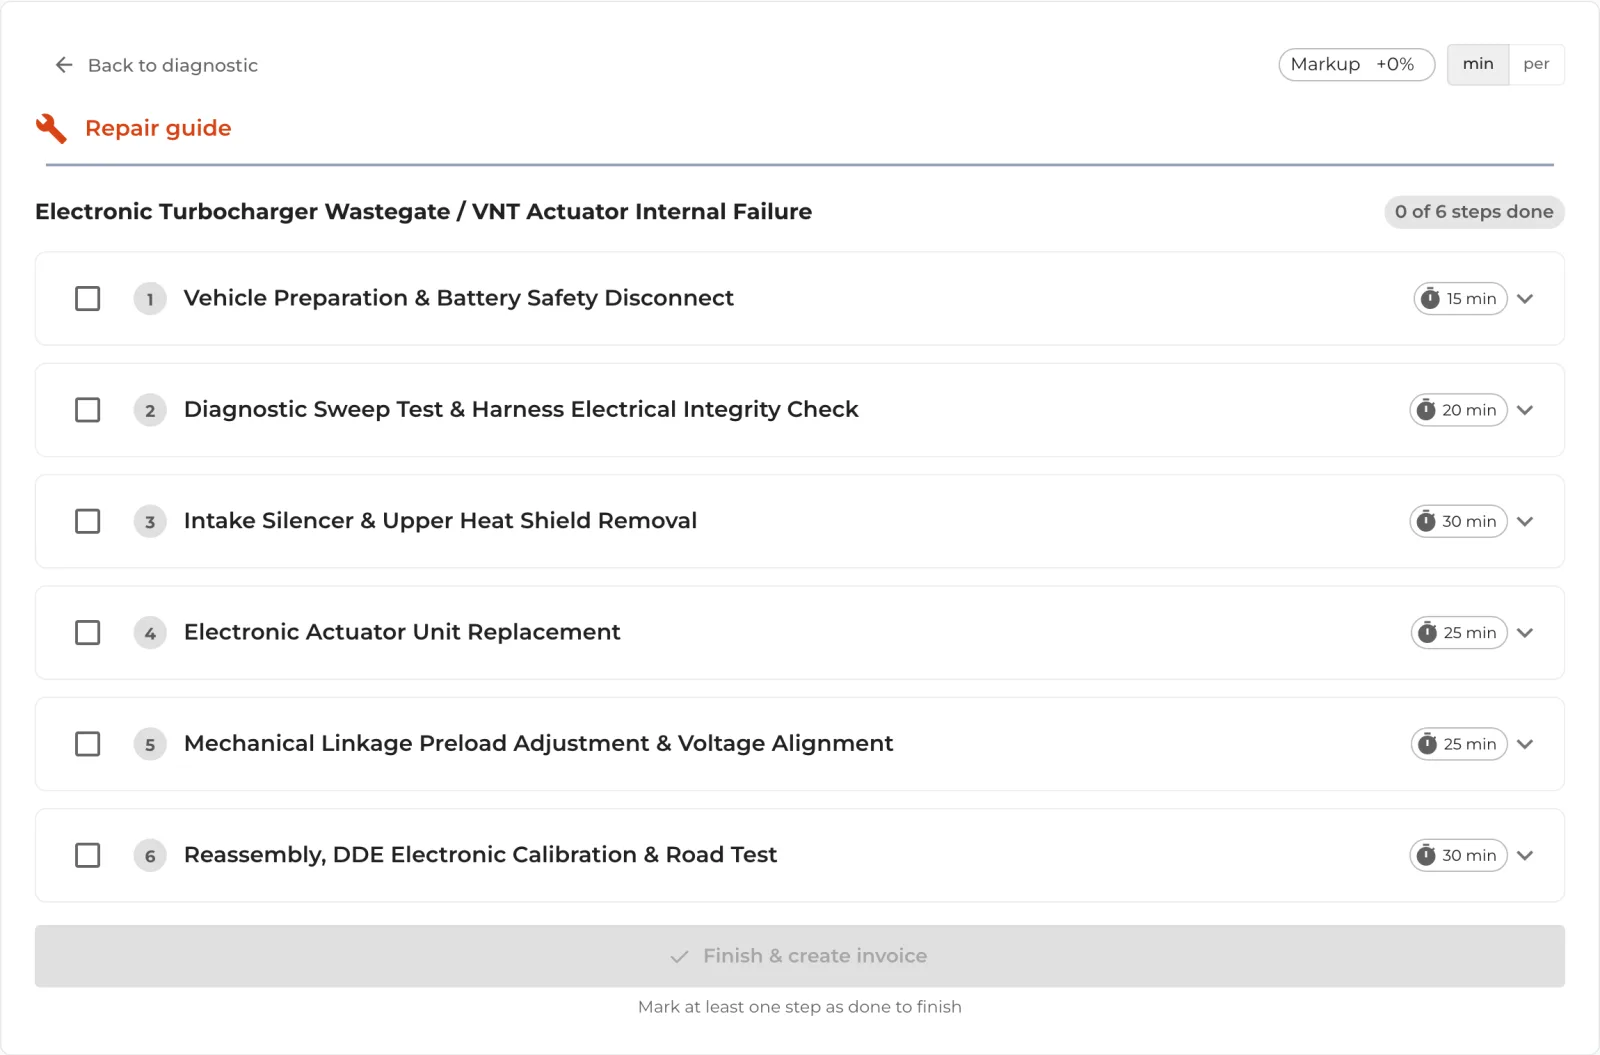Switch to the per display tab
The image size is (1600, 1055).
[x=1536, y=65]
